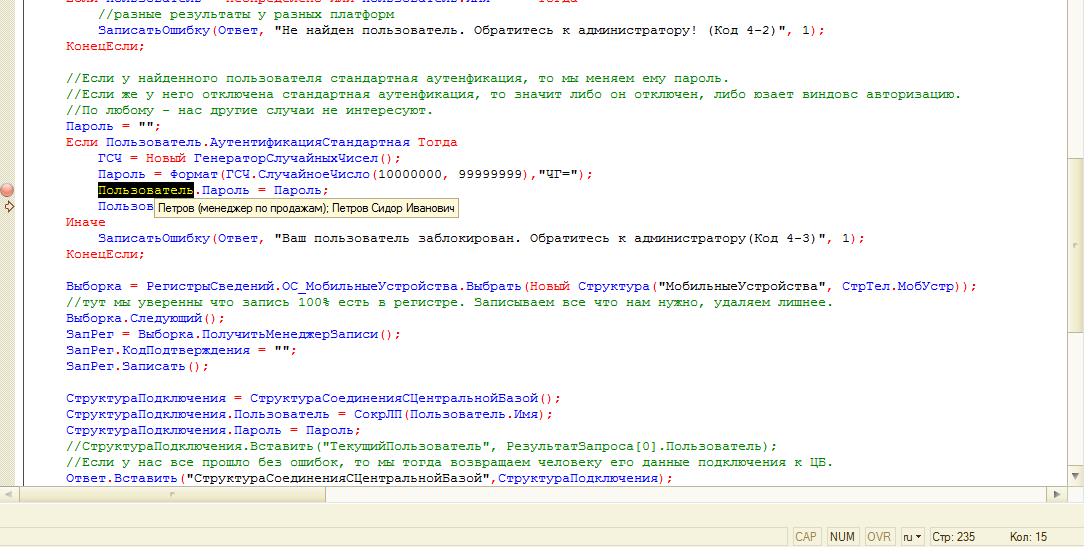
Task: Place cursor on the Иначе keyword
Action: (85, 222)
